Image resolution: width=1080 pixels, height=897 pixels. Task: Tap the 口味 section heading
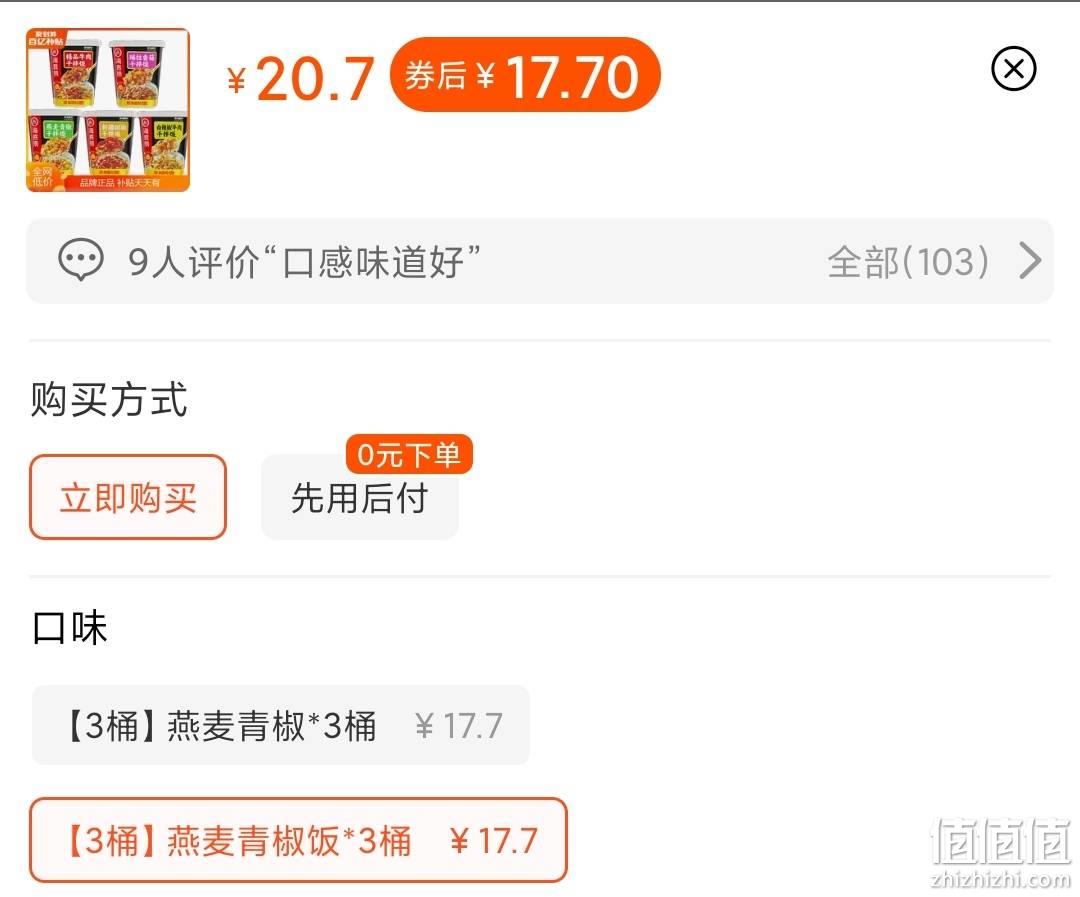pyautogui.click(x=70, y=627)
